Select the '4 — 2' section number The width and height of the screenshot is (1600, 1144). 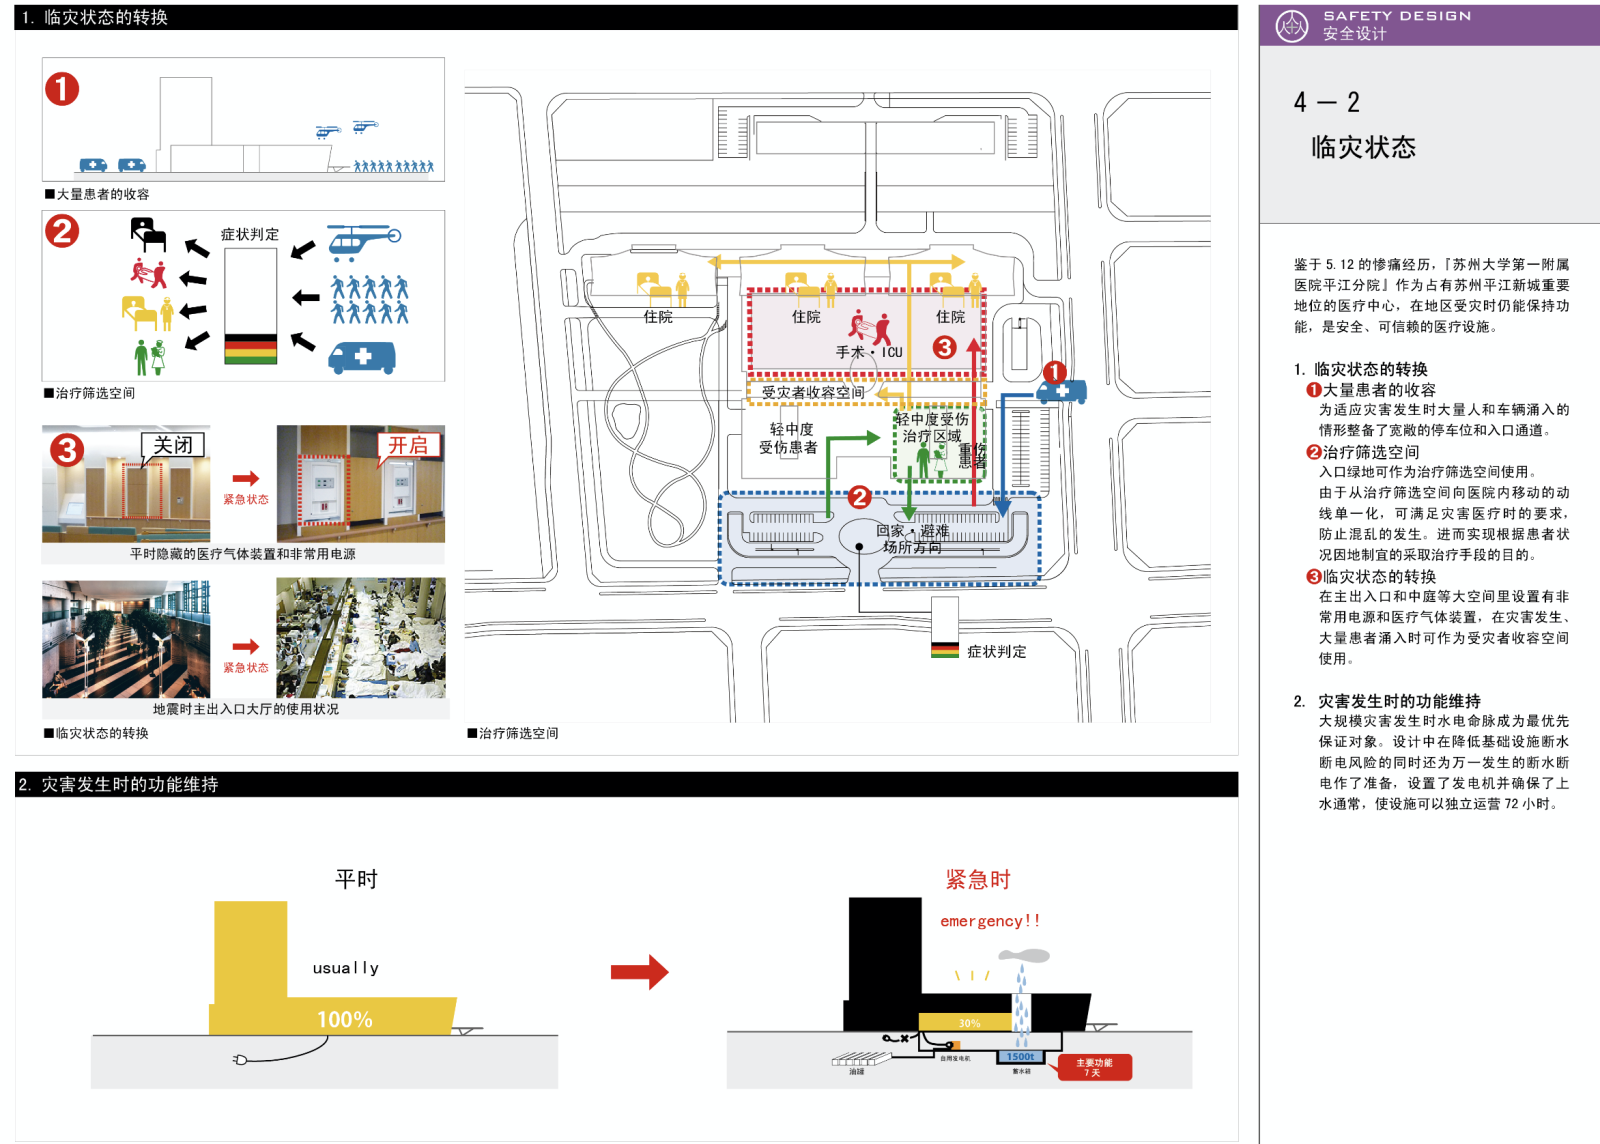1326,102
